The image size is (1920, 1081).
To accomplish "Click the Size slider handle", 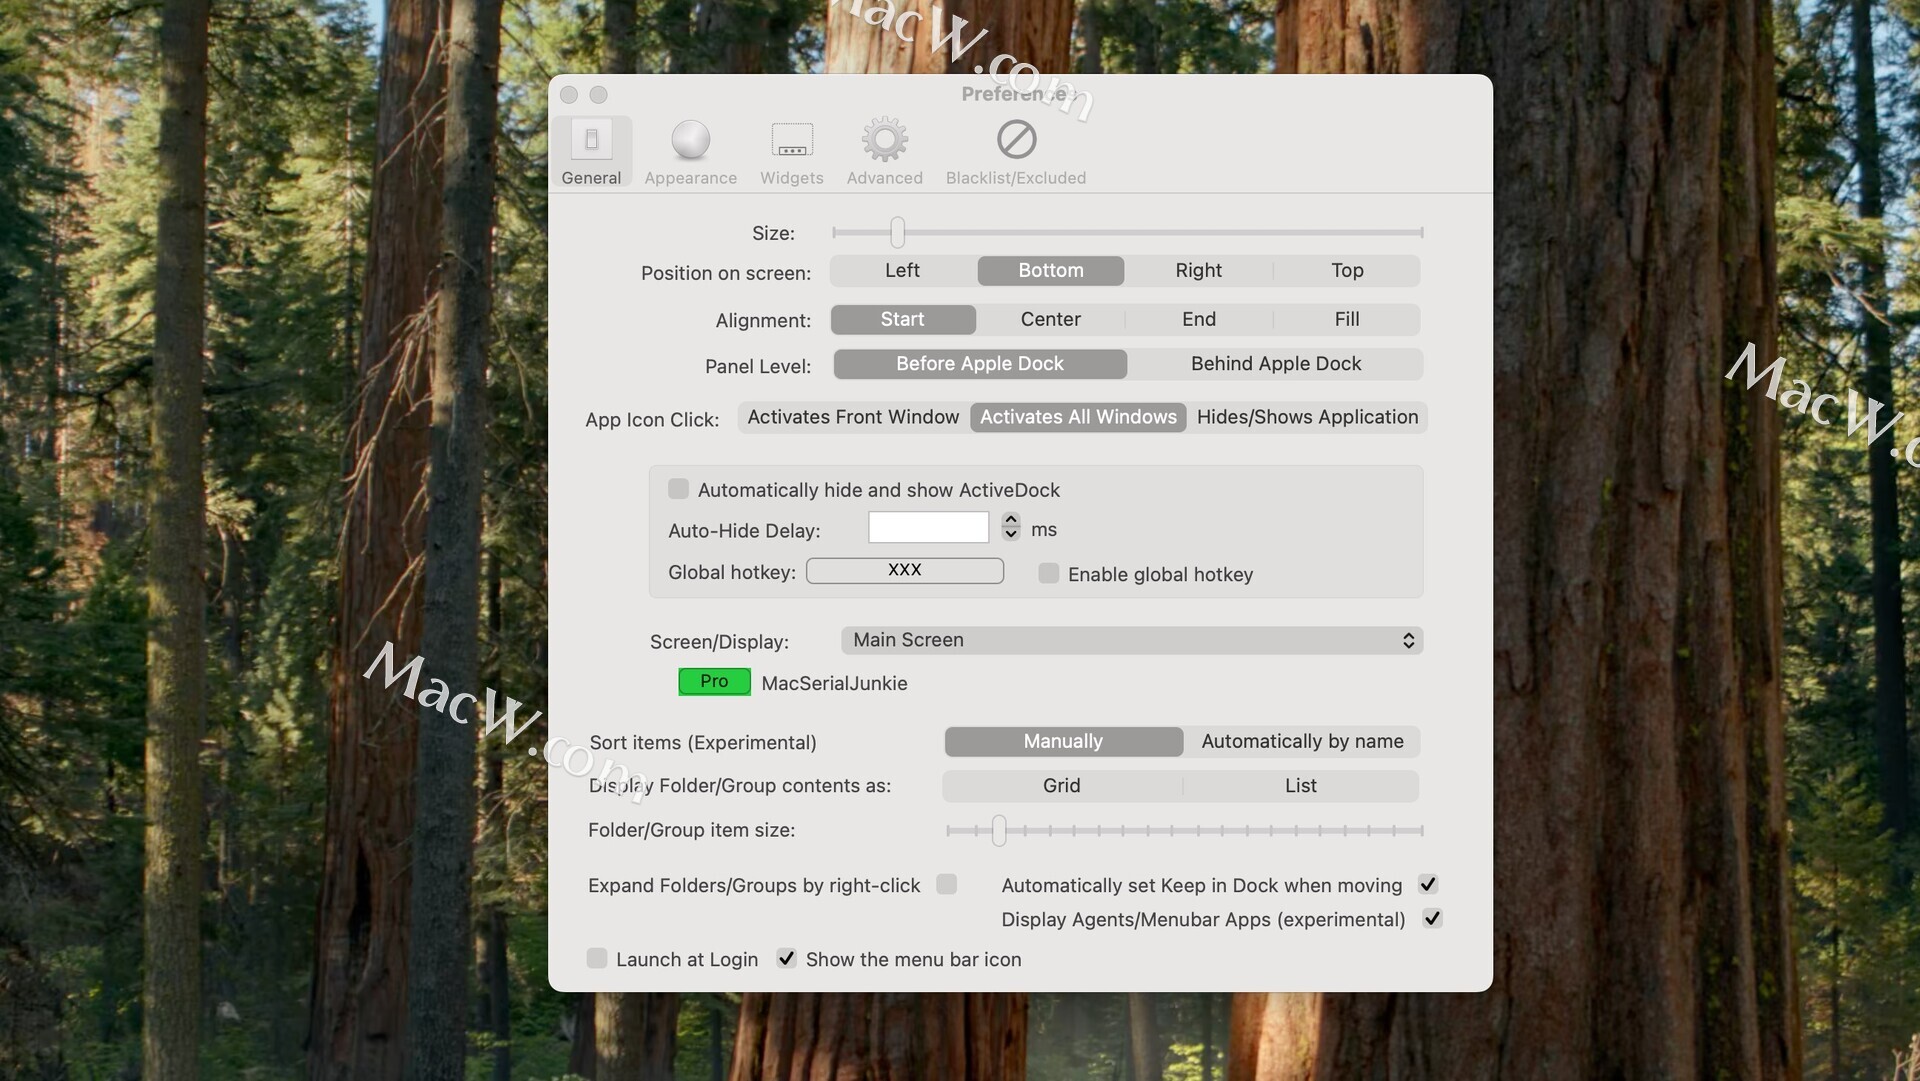I will click(x=898, y=233).
